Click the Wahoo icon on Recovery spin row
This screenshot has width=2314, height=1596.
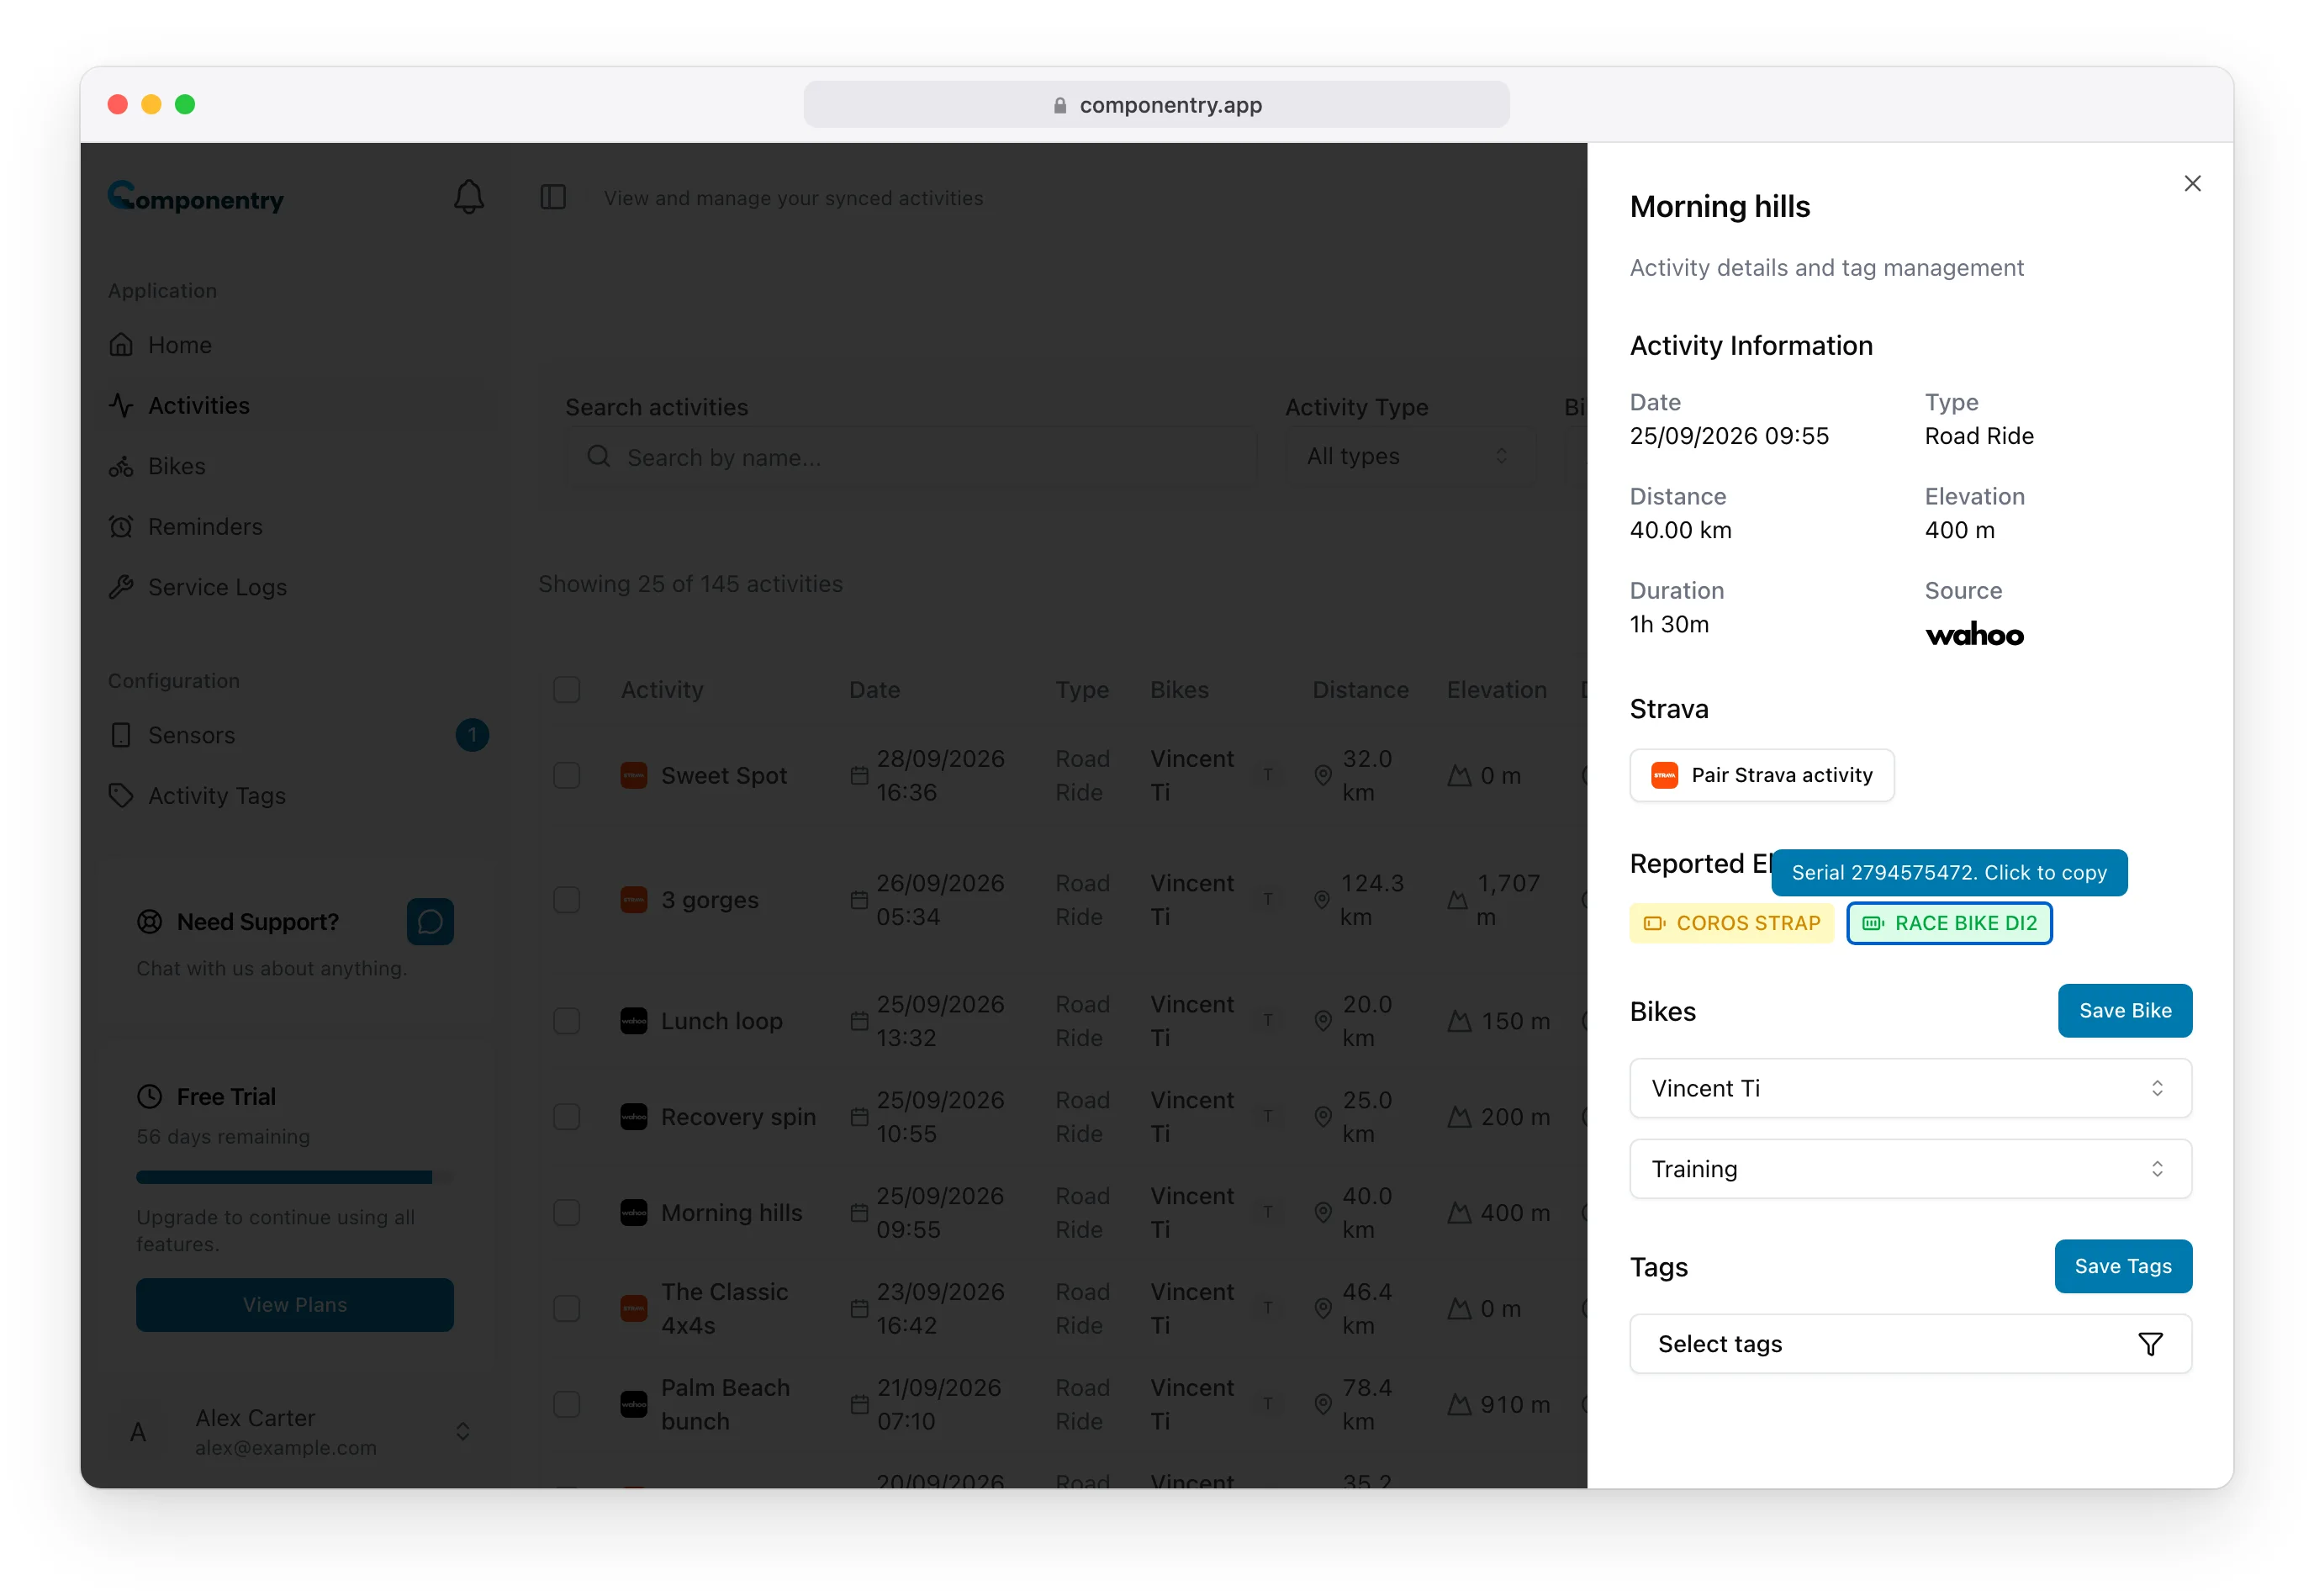634,1117
